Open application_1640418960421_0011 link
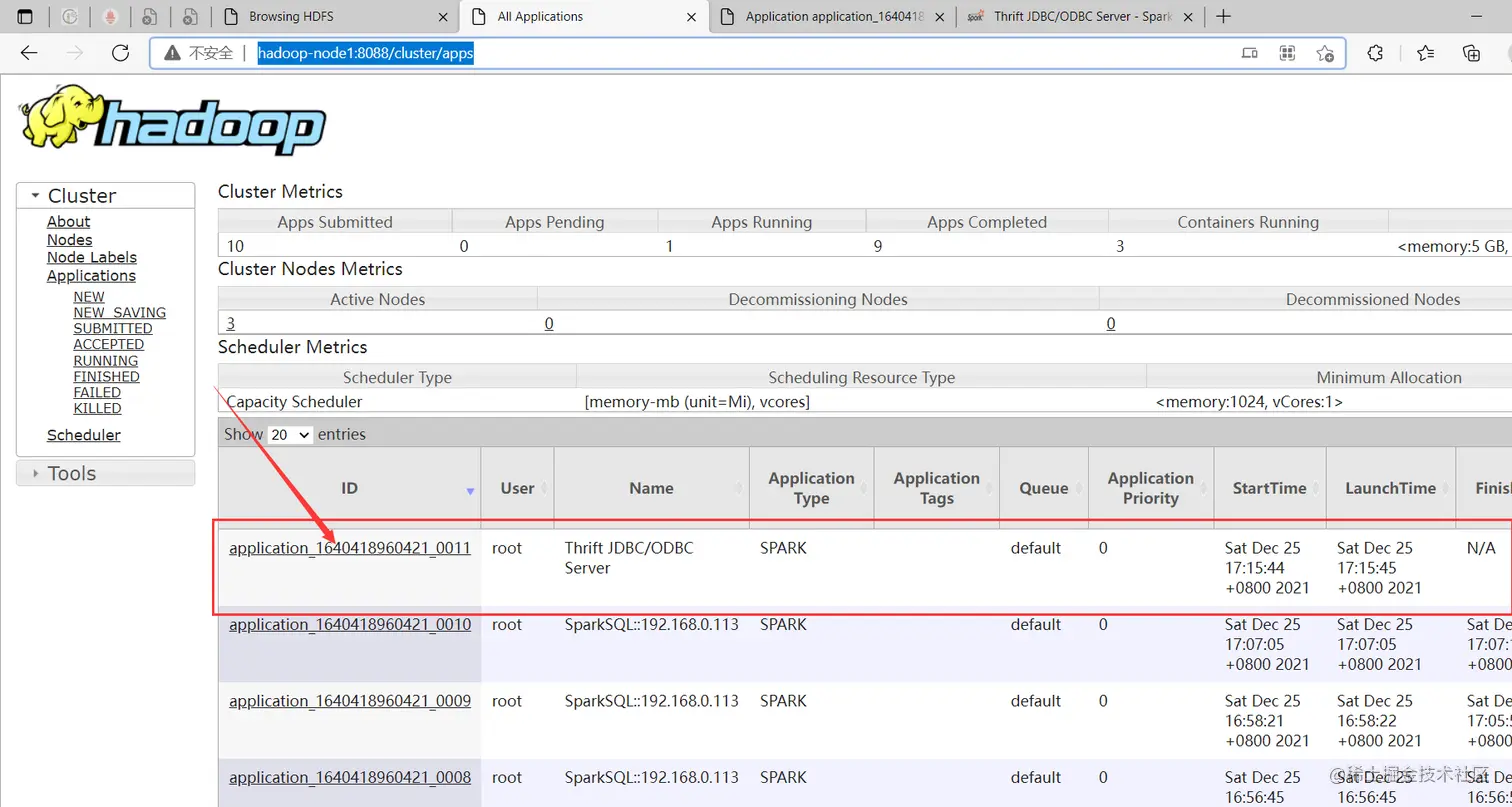This screenshot has height=807, width=1512. [350, 548]
